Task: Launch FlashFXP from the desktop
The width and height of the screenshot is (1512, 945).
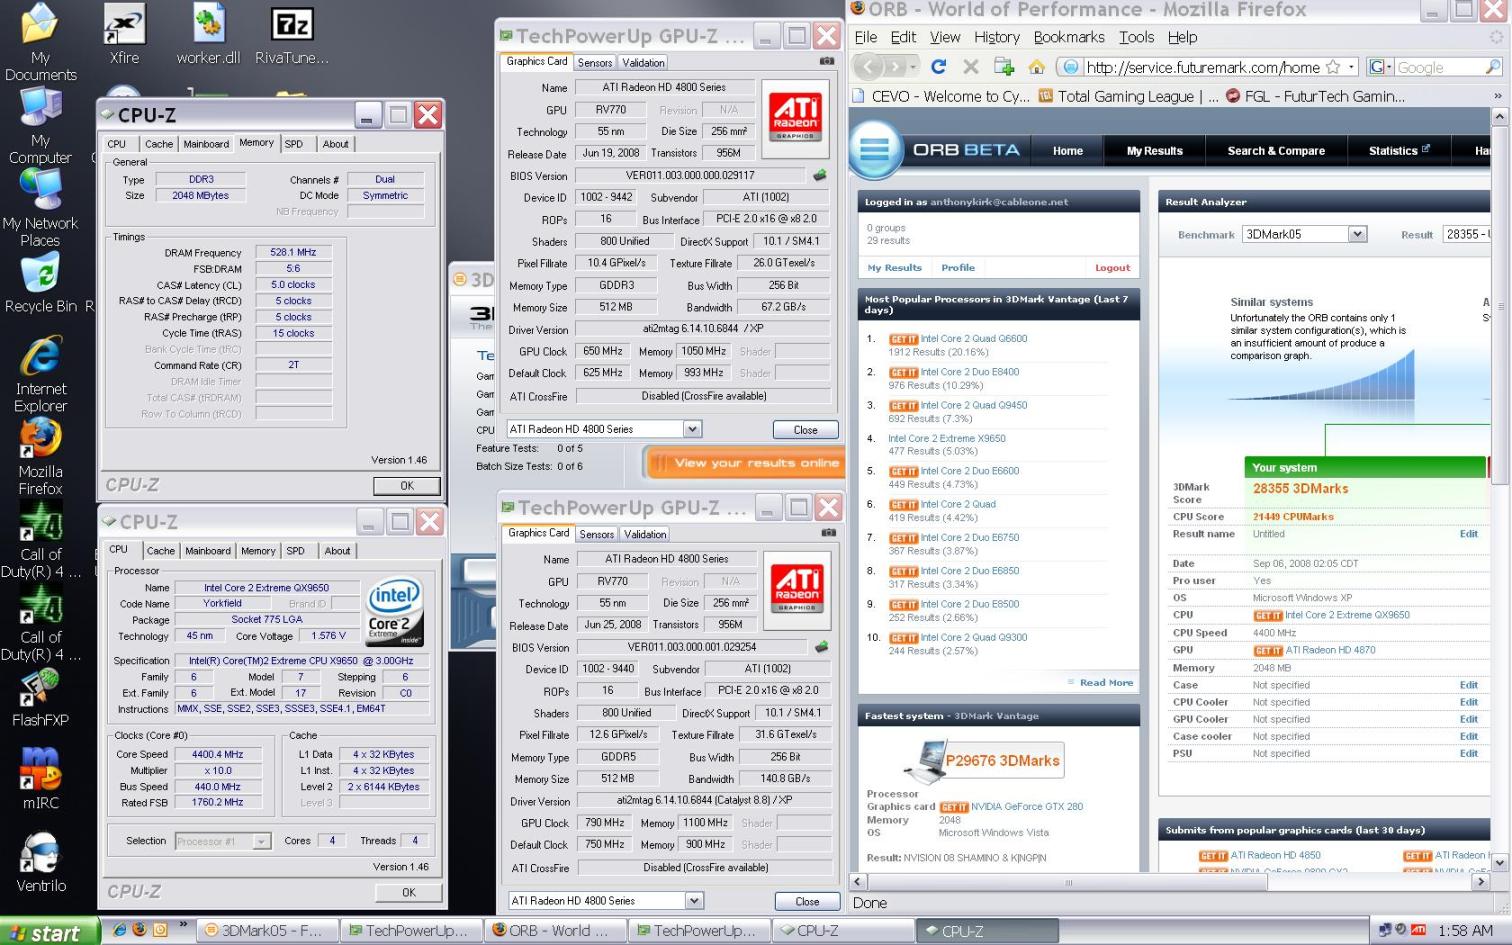Action: pos(40,697)
